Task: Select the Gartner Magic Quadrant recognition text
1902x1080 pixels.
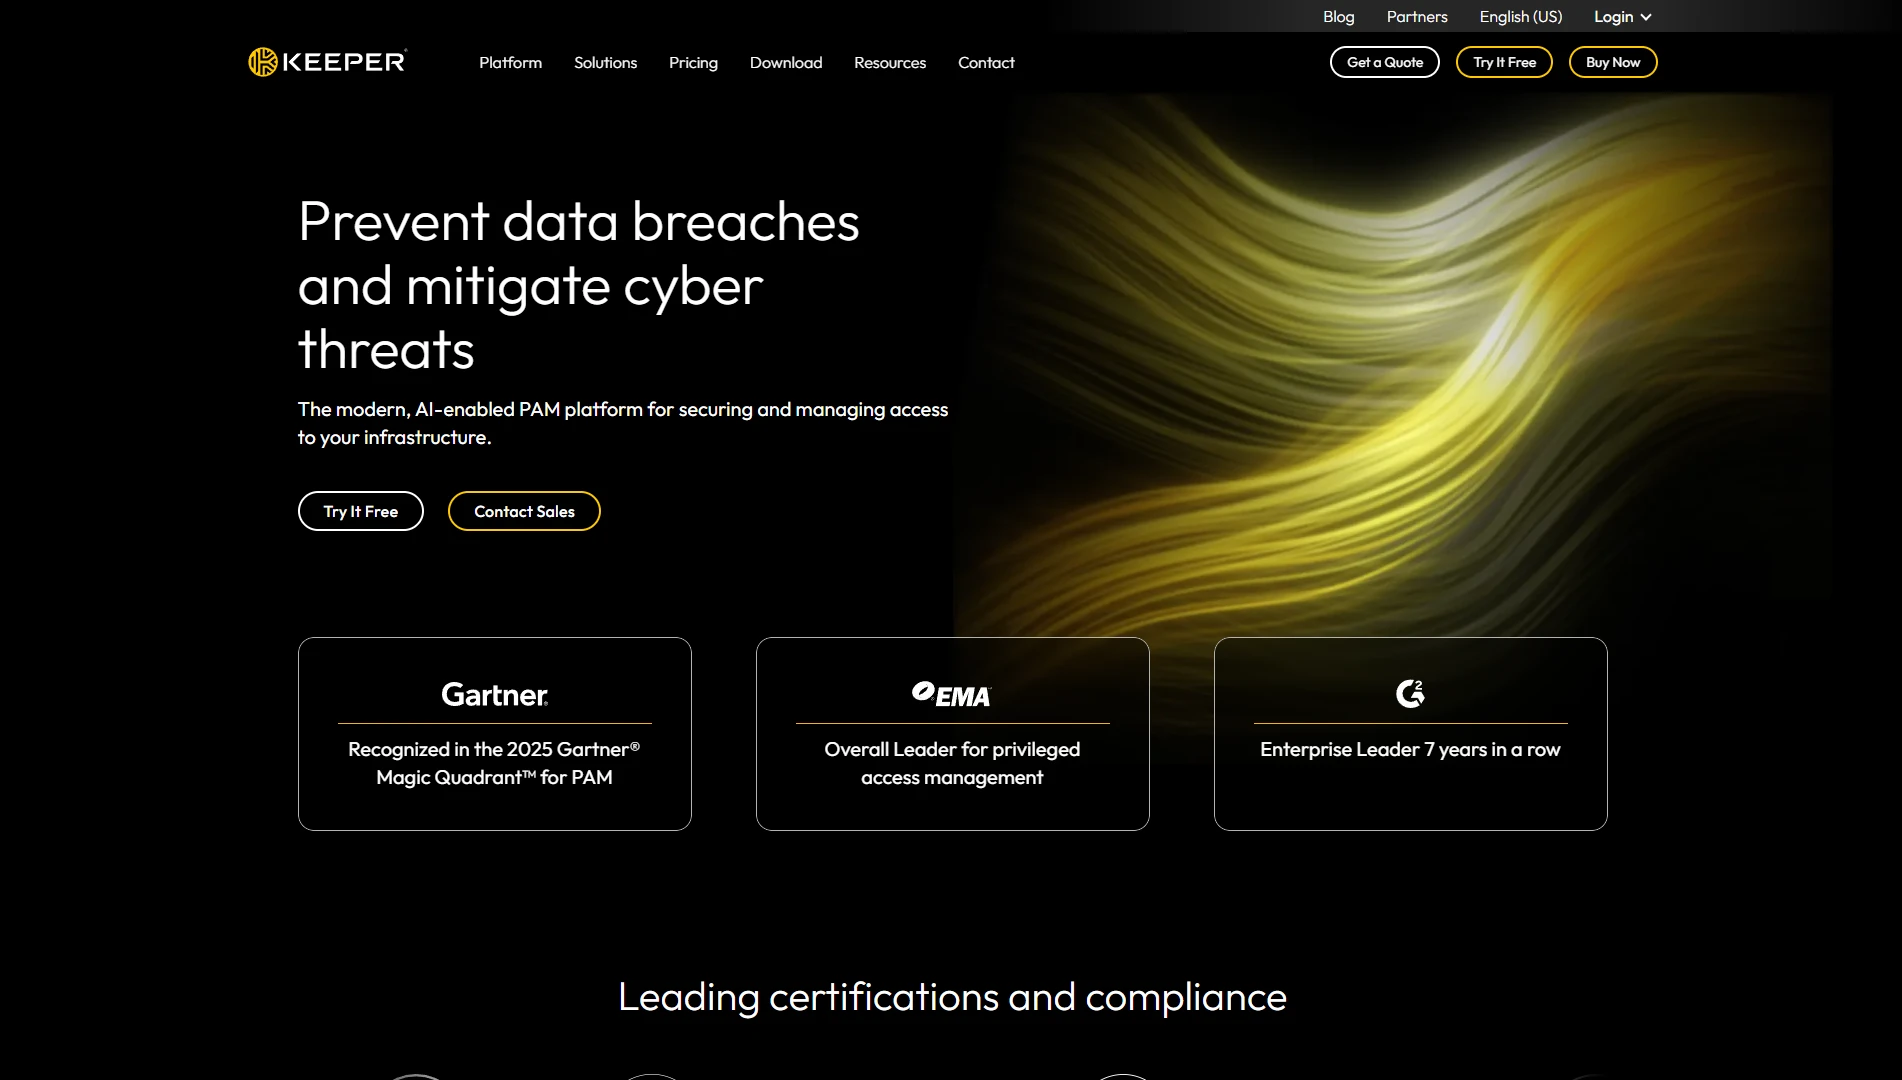Action: click(494, 763)
